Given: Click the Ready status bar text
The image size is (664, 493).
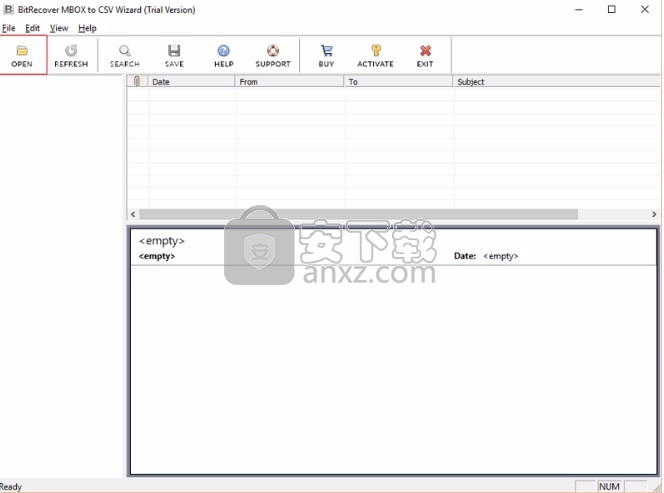Looking at the screenshot, I should click(11, 487).
